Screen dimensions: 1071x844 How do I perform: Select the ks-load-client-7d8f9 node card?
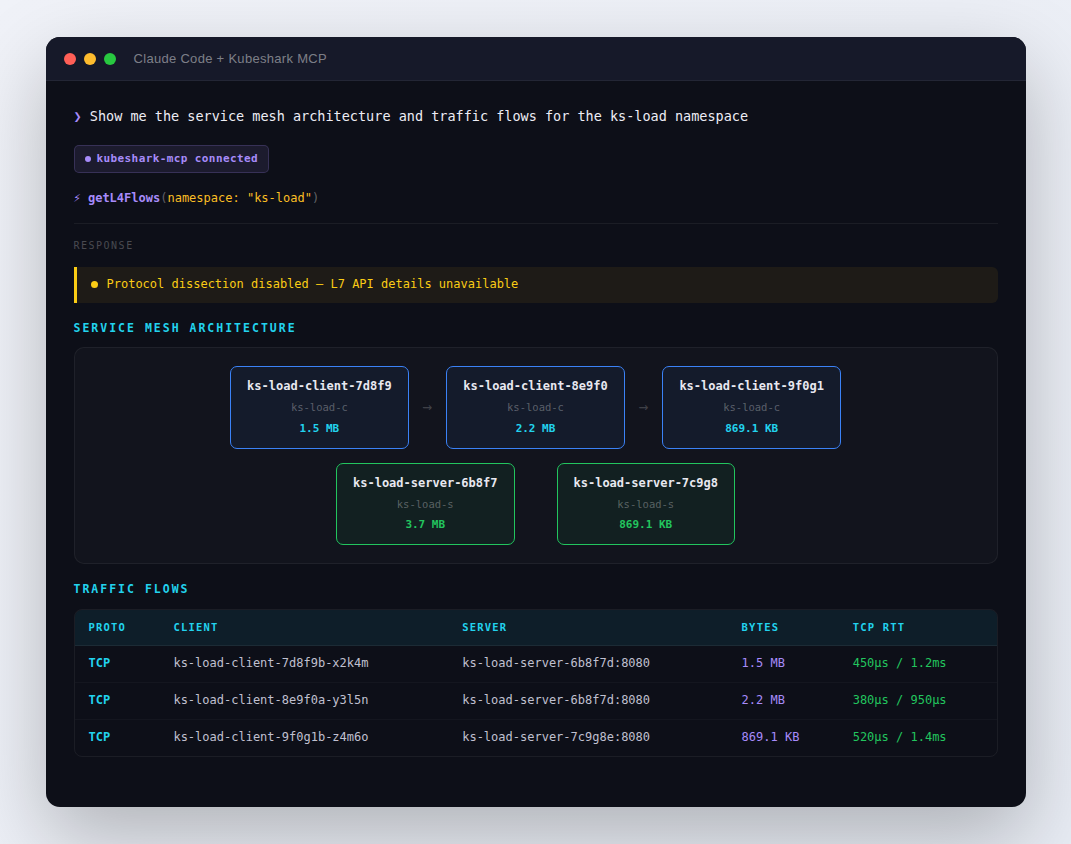[x=320, y=407]
